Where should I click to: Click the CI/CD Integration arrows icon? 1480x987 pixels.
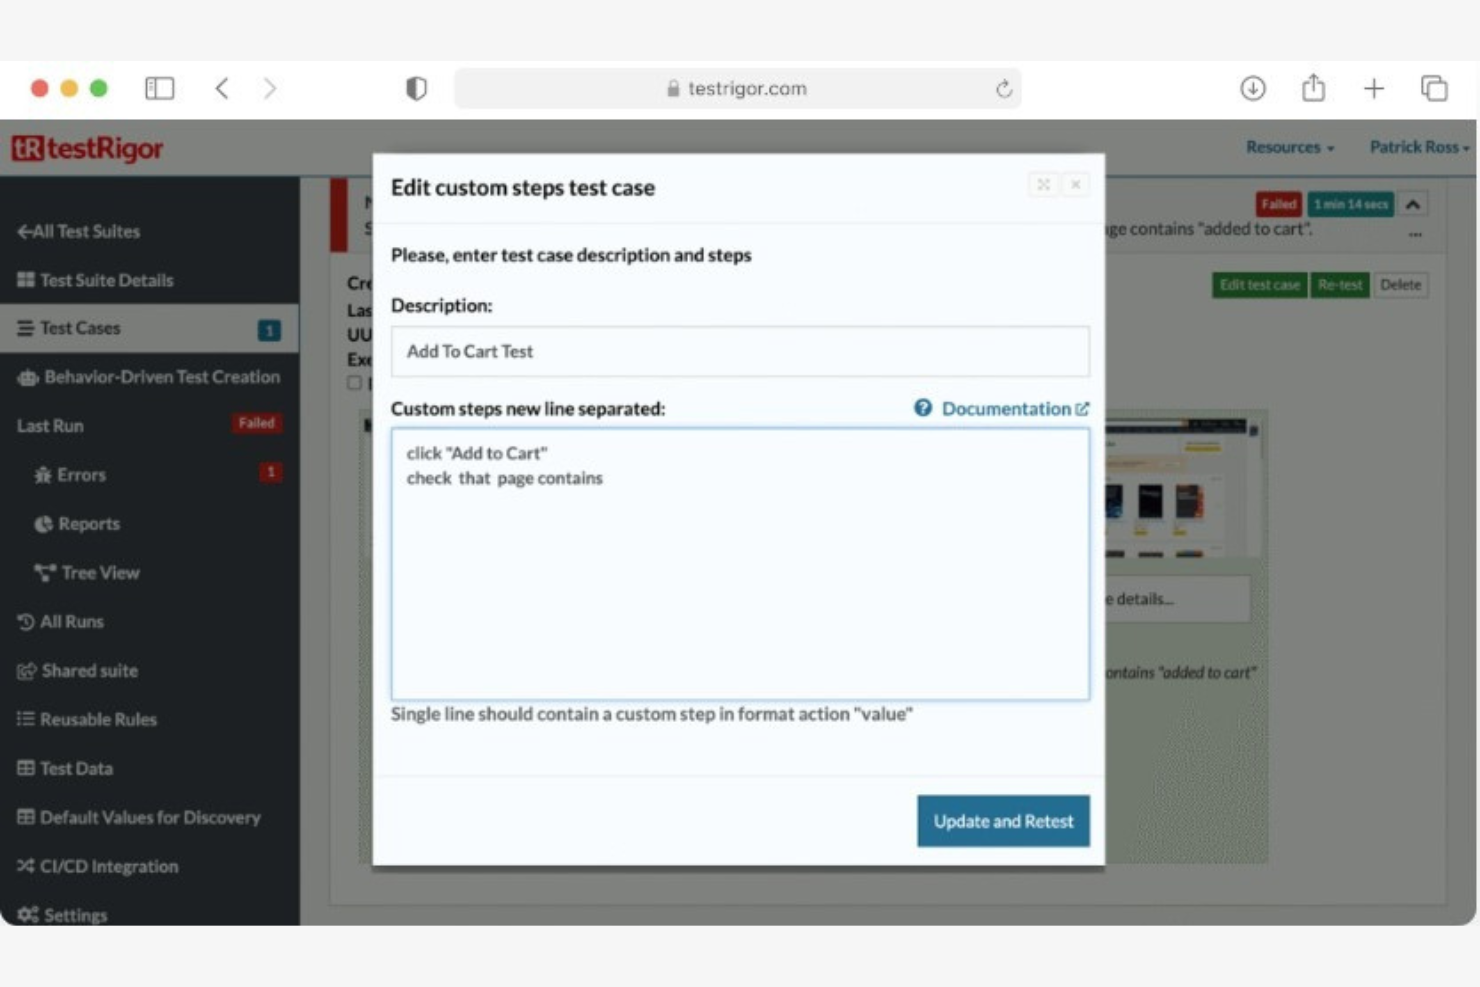(25, 866)
